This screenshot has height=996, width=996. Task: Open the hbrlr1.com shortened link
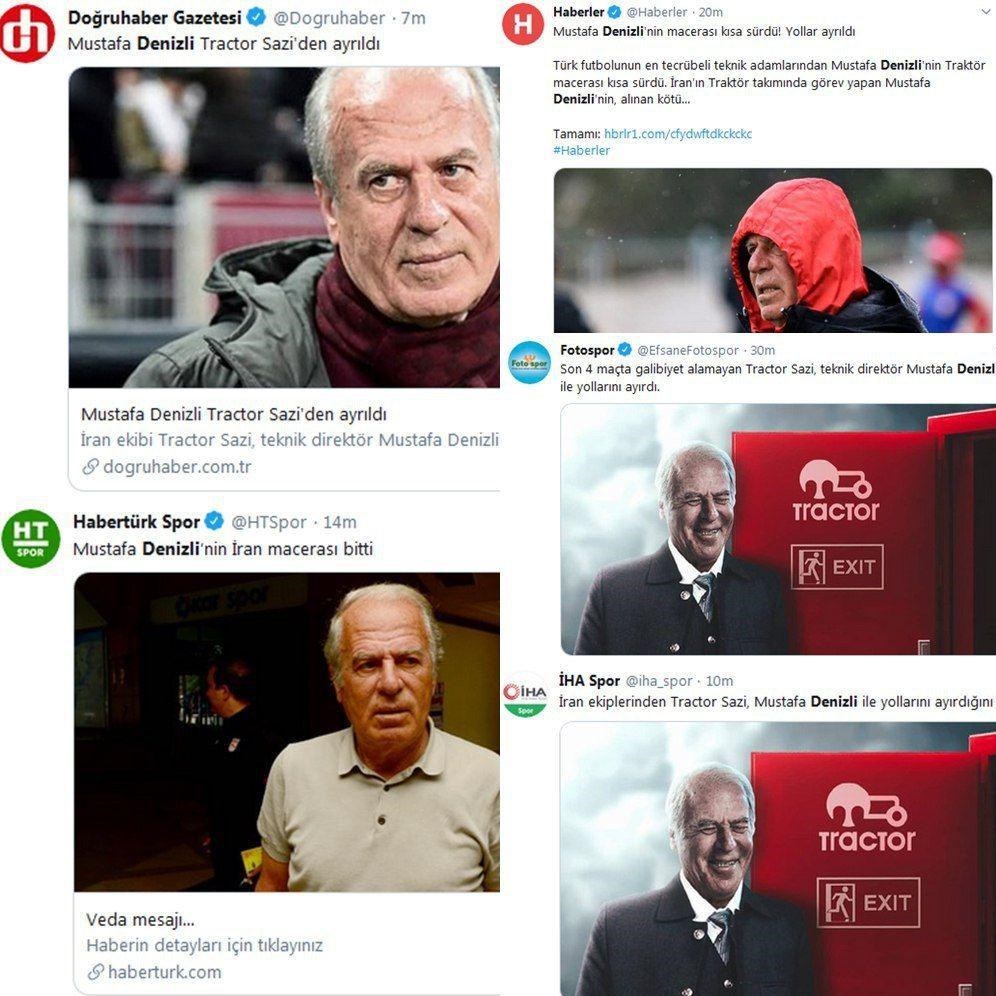pyautogui.click(x=678, y=133)
